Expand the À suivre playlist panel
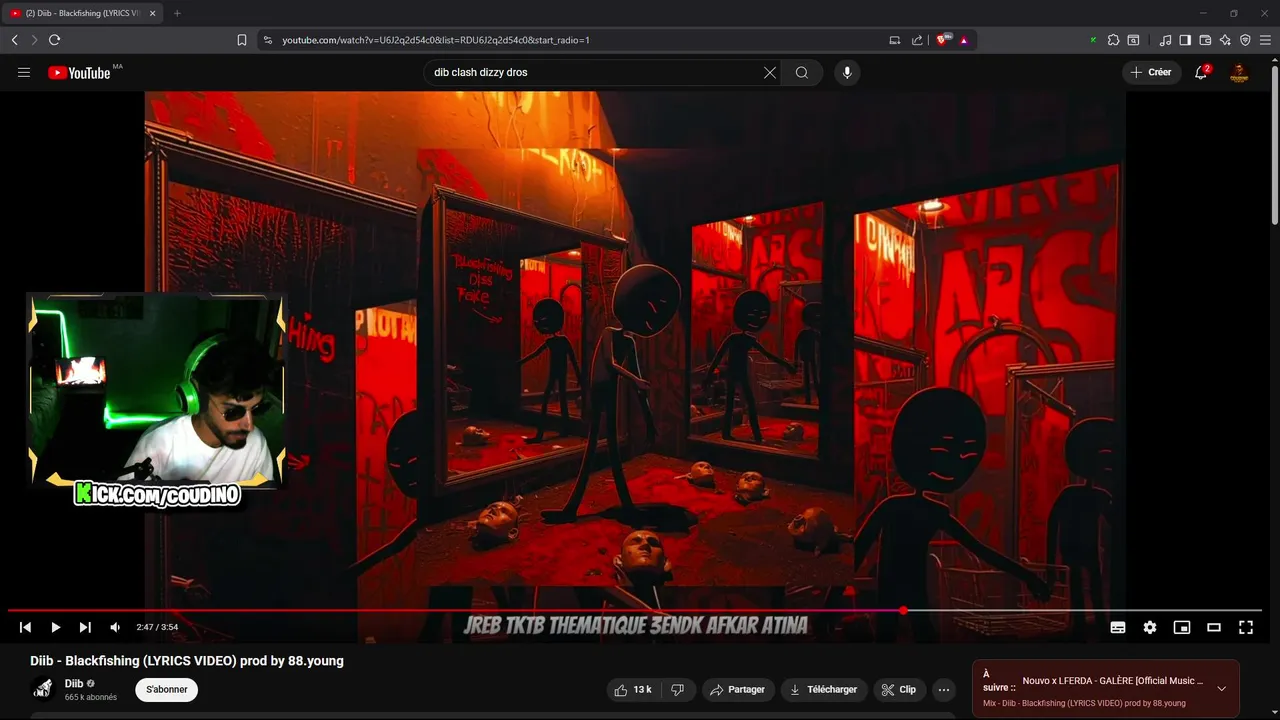 coord(1221,689)
